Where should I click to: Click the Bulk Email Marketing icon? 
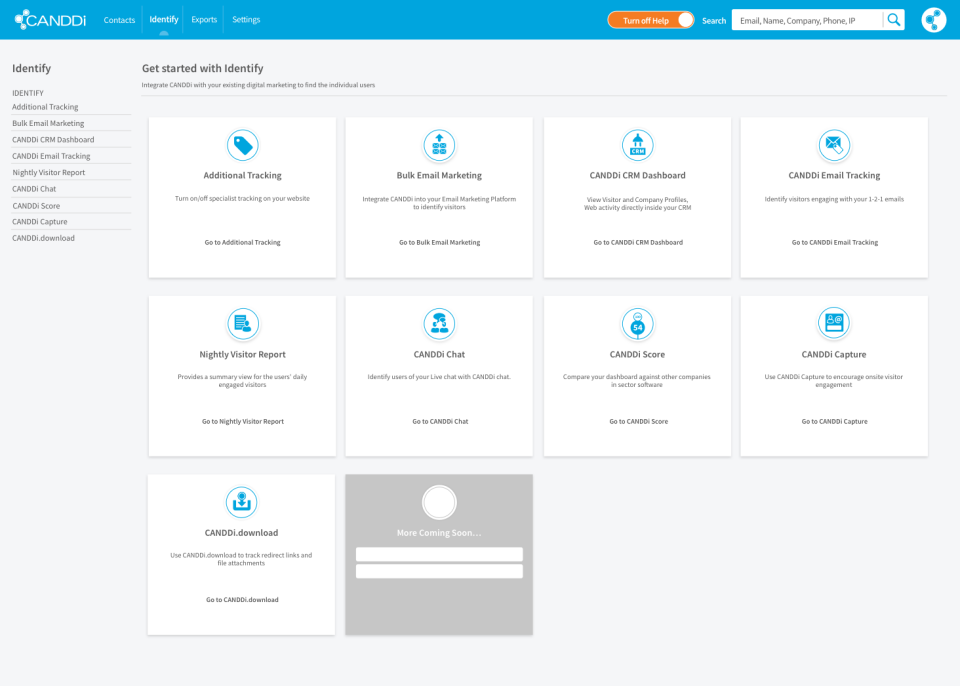(x=439, y=145)
